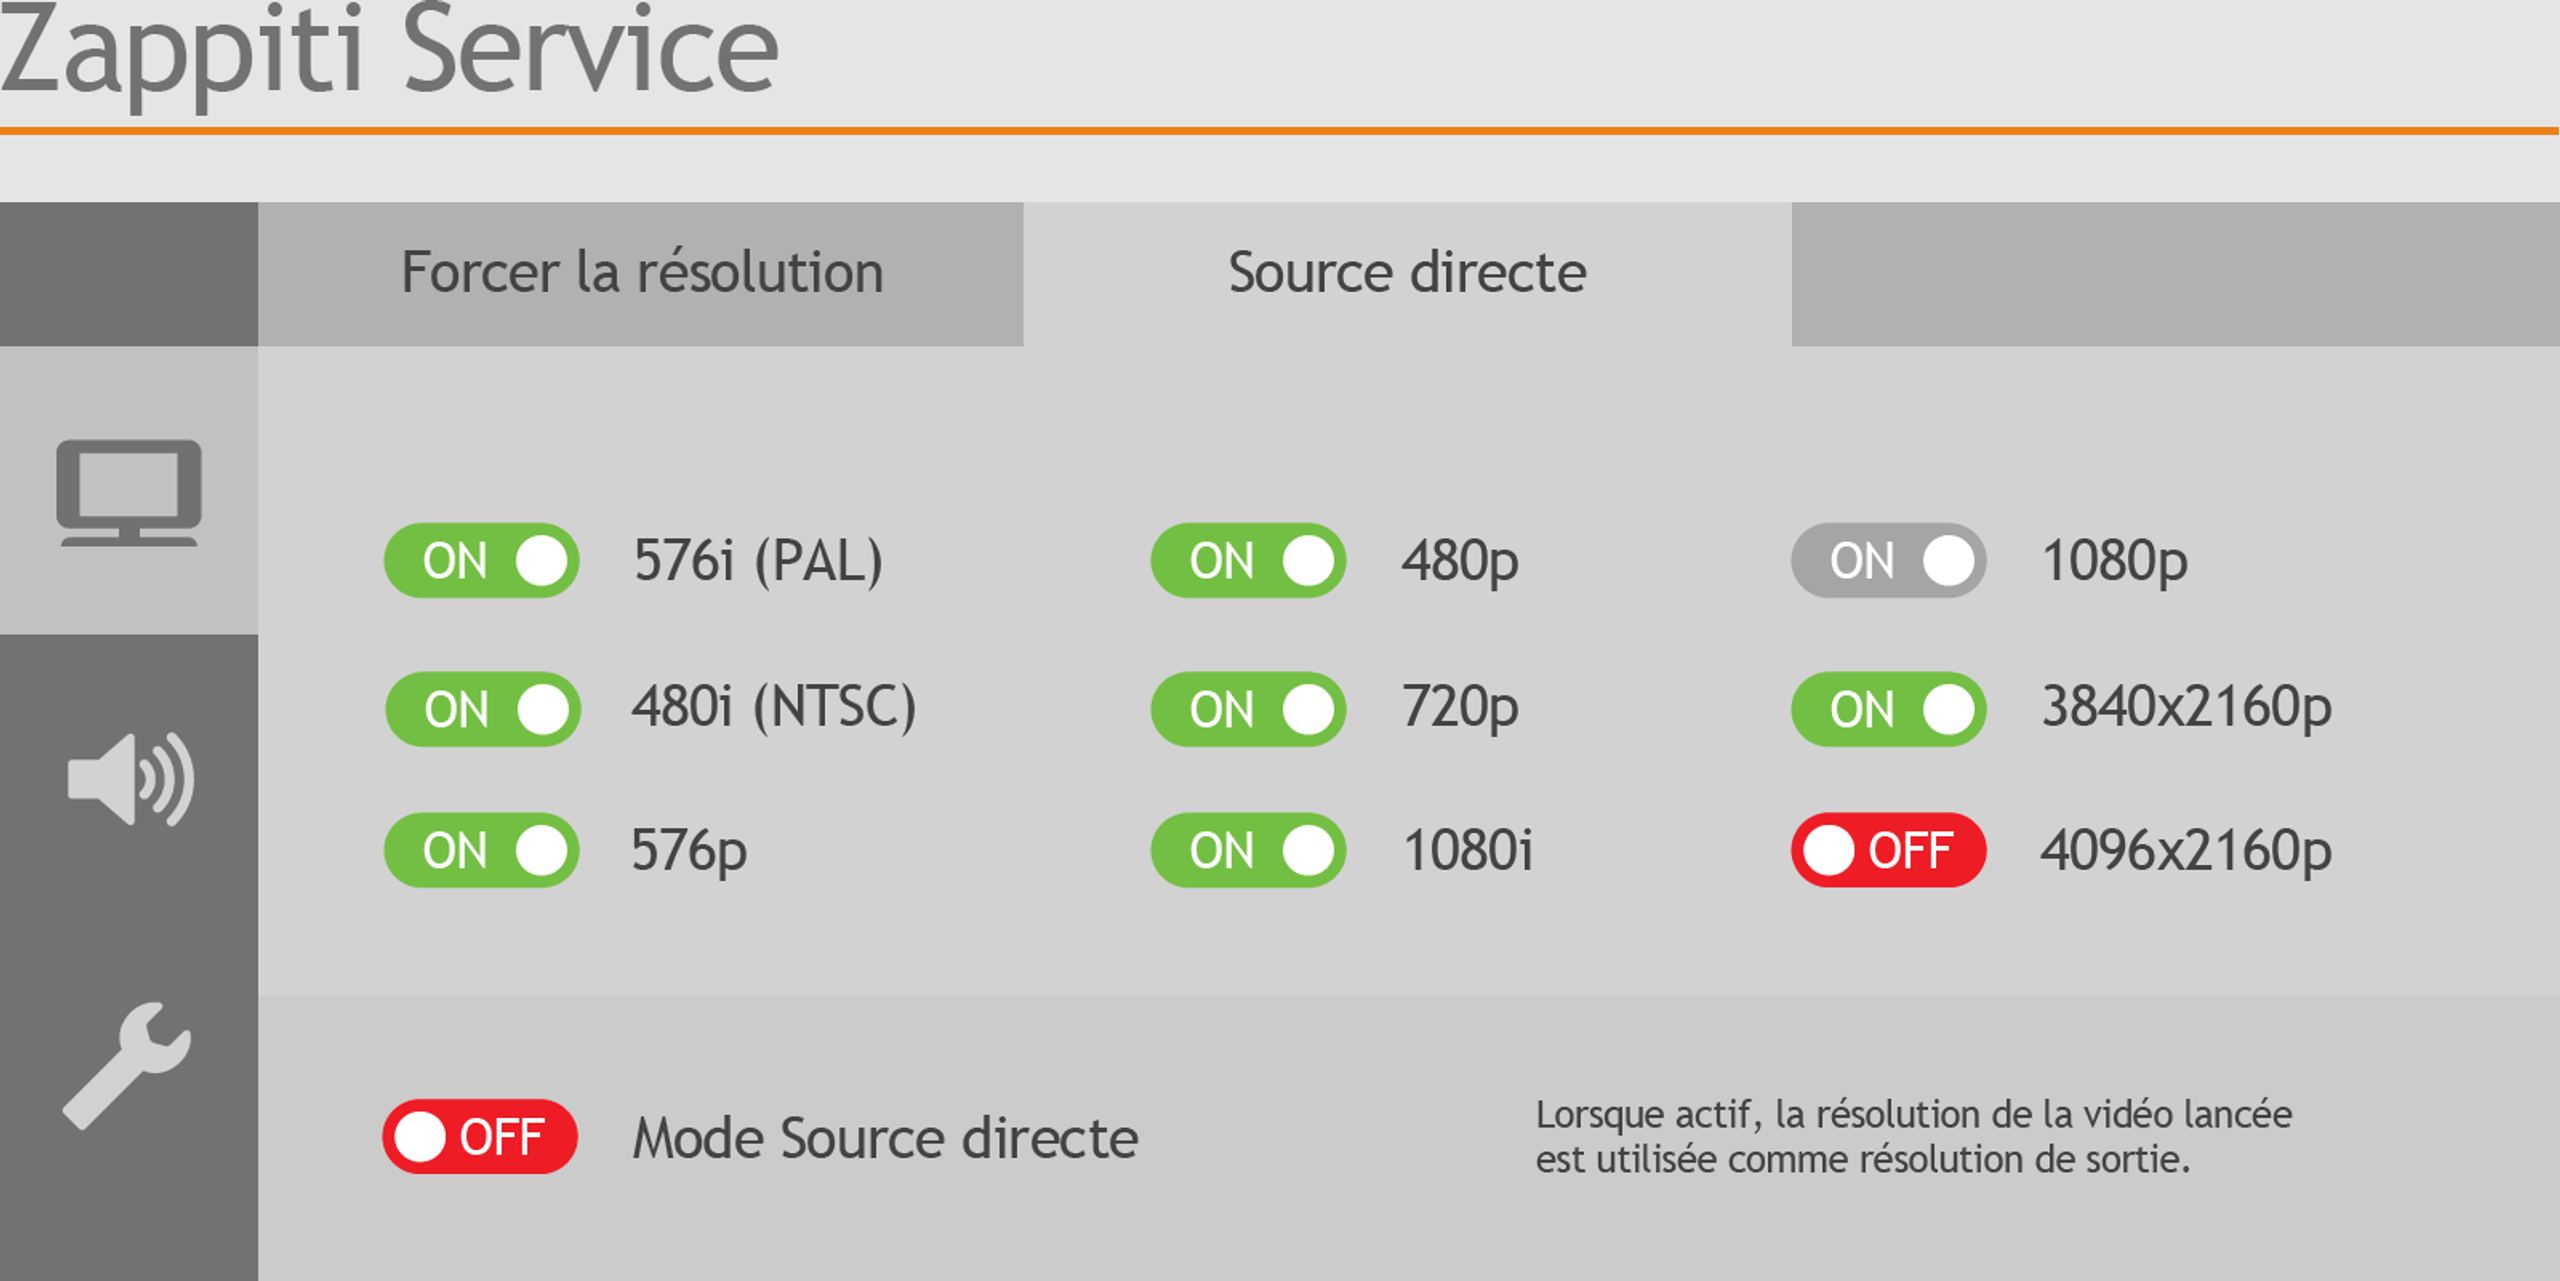Disable the 3840x2160p resolution
This screenshot has height=1281, width=2560.
[x=1888, y=709]
